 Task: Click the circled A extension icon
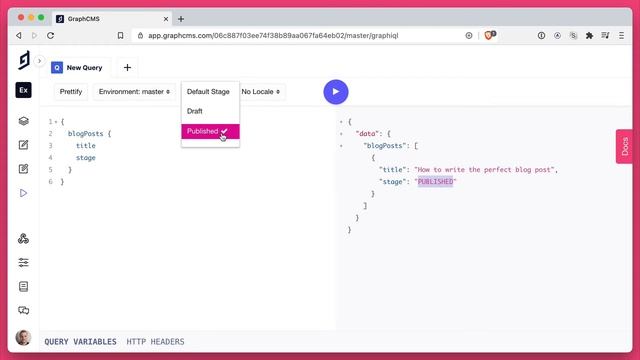tap(557, 36)
